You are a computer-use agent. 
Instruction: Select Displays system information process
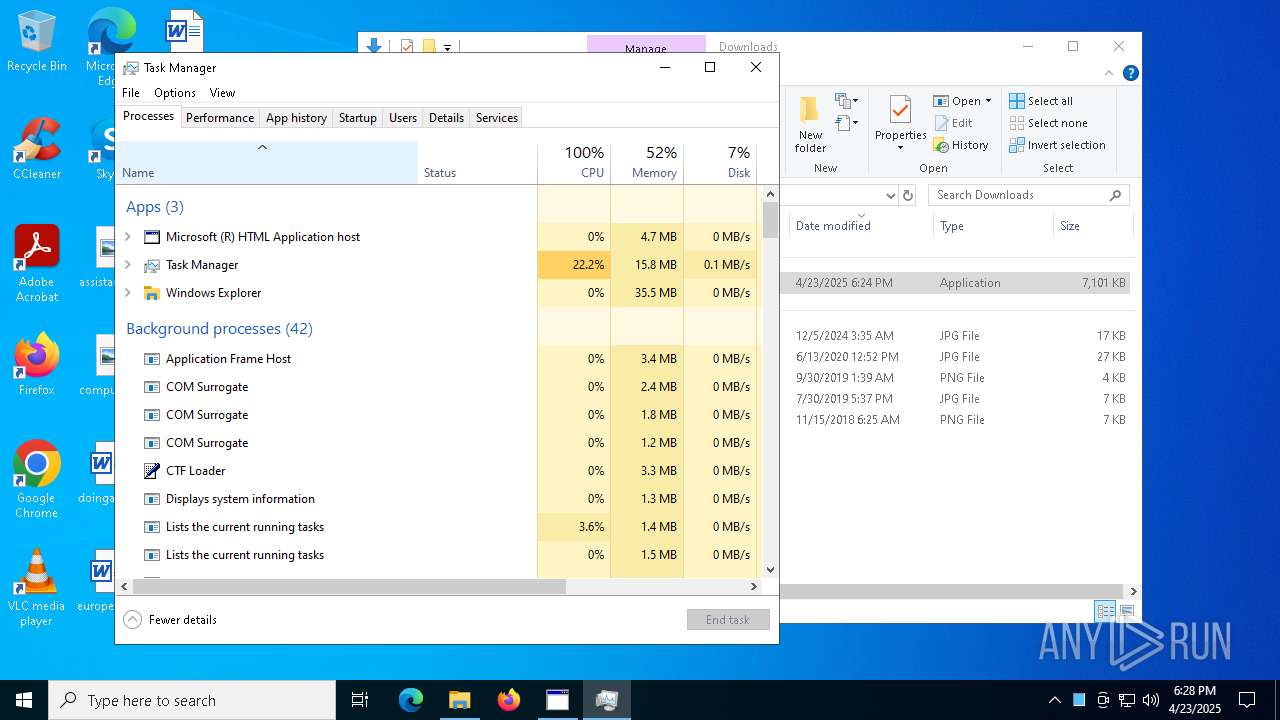click(436, 499)
